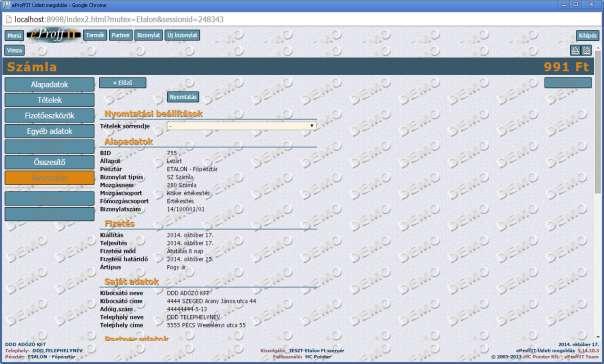Switch to the Alapadatok sidebar tab
This screenshot has width=604, height=364.
[x=49, y=84]
